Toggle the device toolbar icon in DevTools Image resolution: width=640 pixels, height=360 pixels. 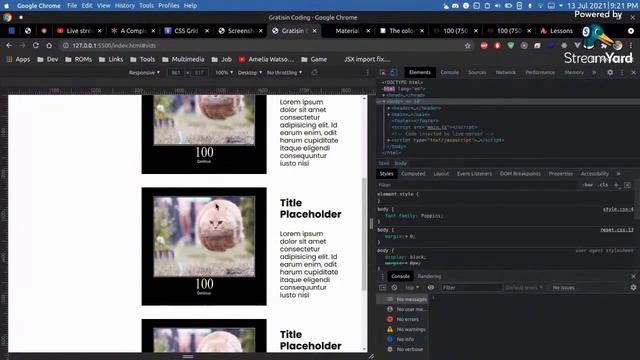393,72
